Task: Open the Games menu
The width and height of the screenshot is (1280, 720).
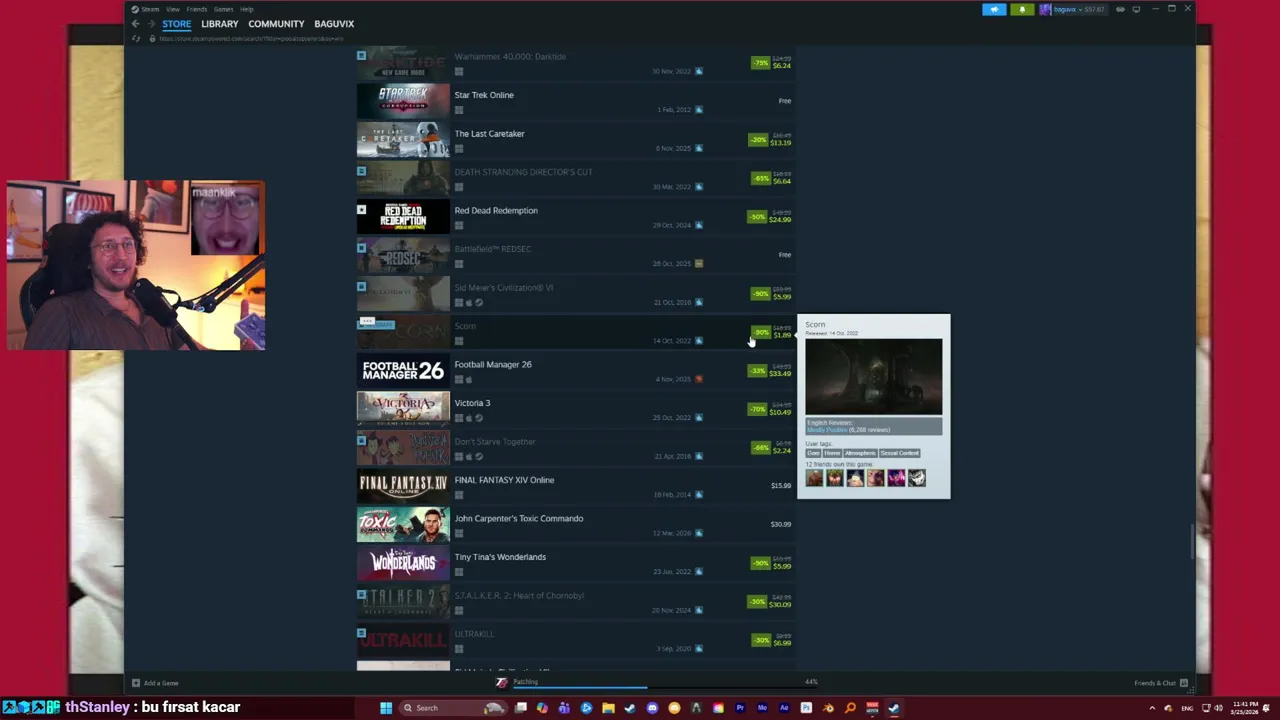Action: (x=224, y=9)
